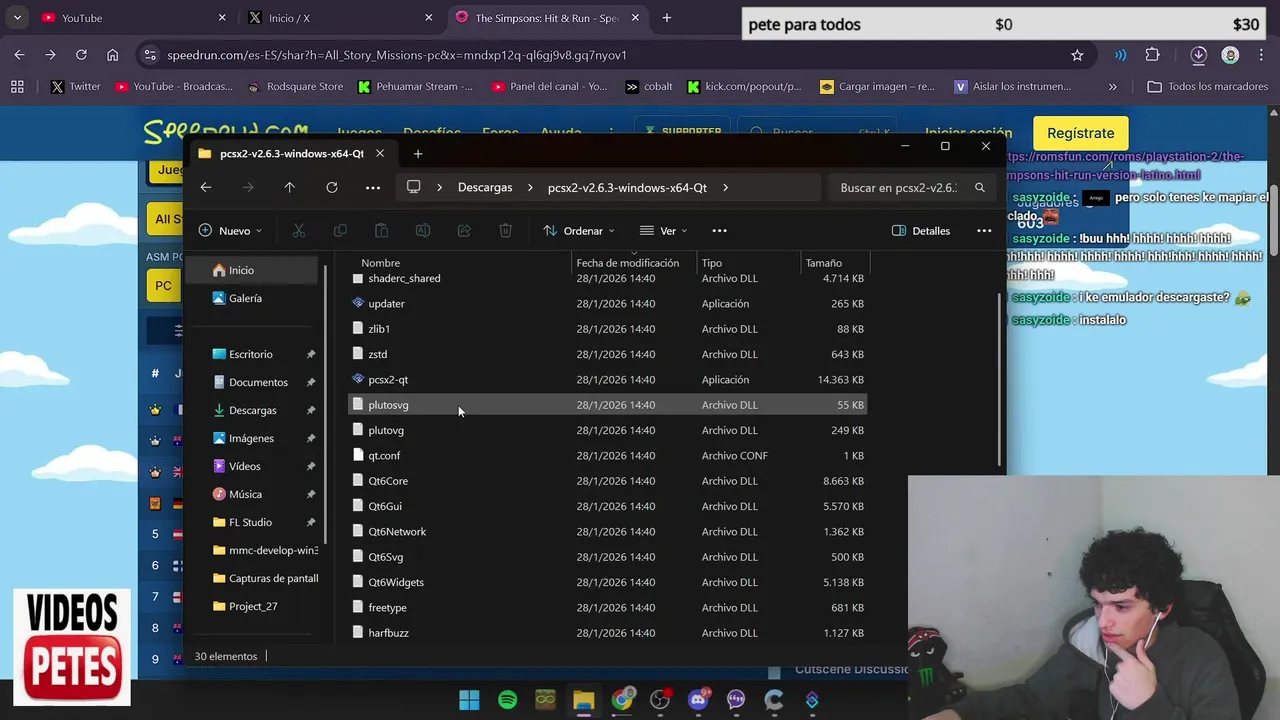Open the Ordenar sort dropdown
Screen dimensions: 1280x720
click(x=580, y=231)
